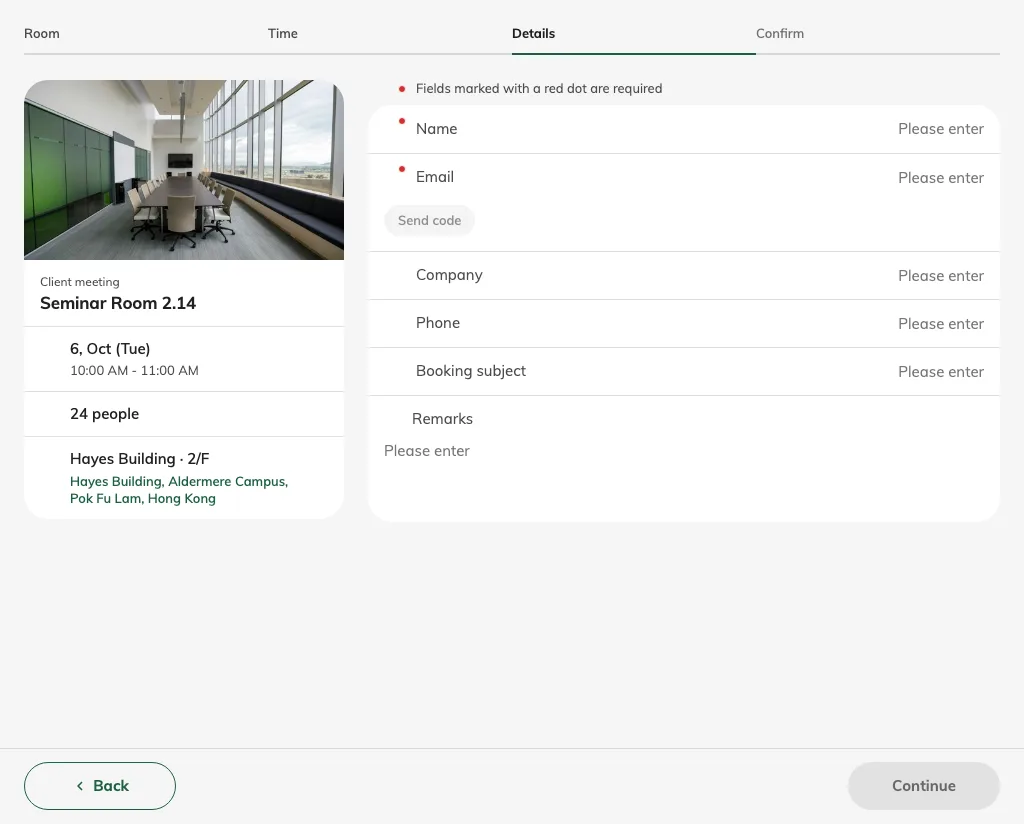The height and width of the screenshot is (824, 1024).
Task: Click the 'Seminar Room 2.14' title
Action: coord(118,303)
